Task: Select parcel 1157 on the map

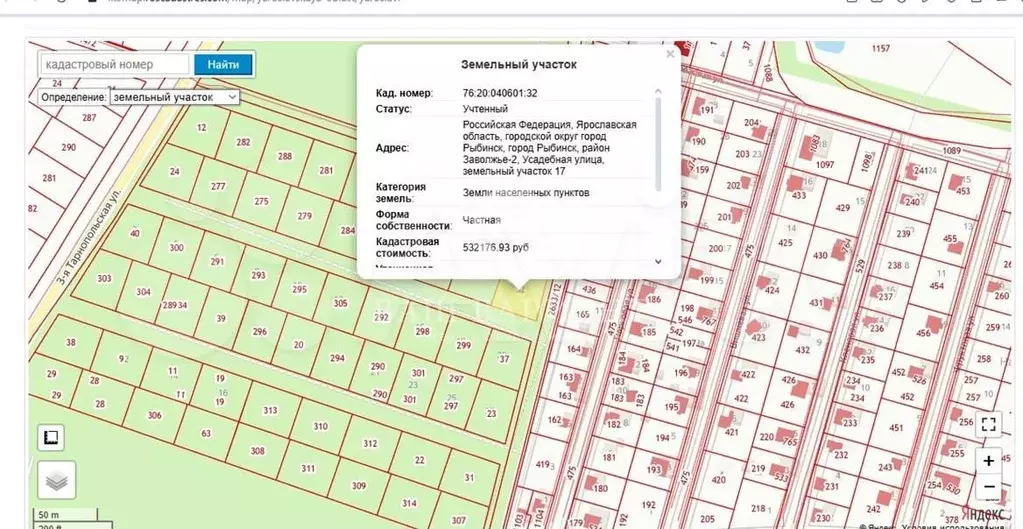Action: point(881,48)
